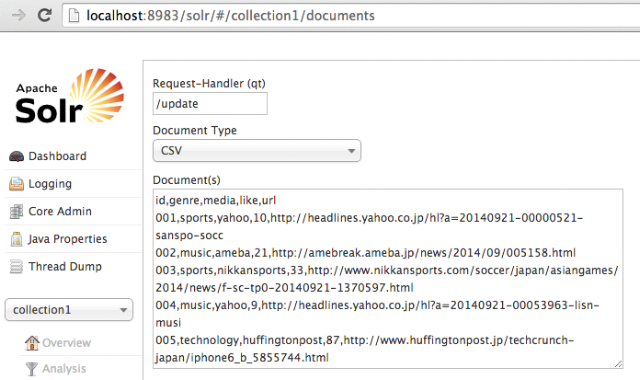Click the browser forward arrow
This screenshot has width=640, height=380.
pyautogui.click(x=18, y=16)
